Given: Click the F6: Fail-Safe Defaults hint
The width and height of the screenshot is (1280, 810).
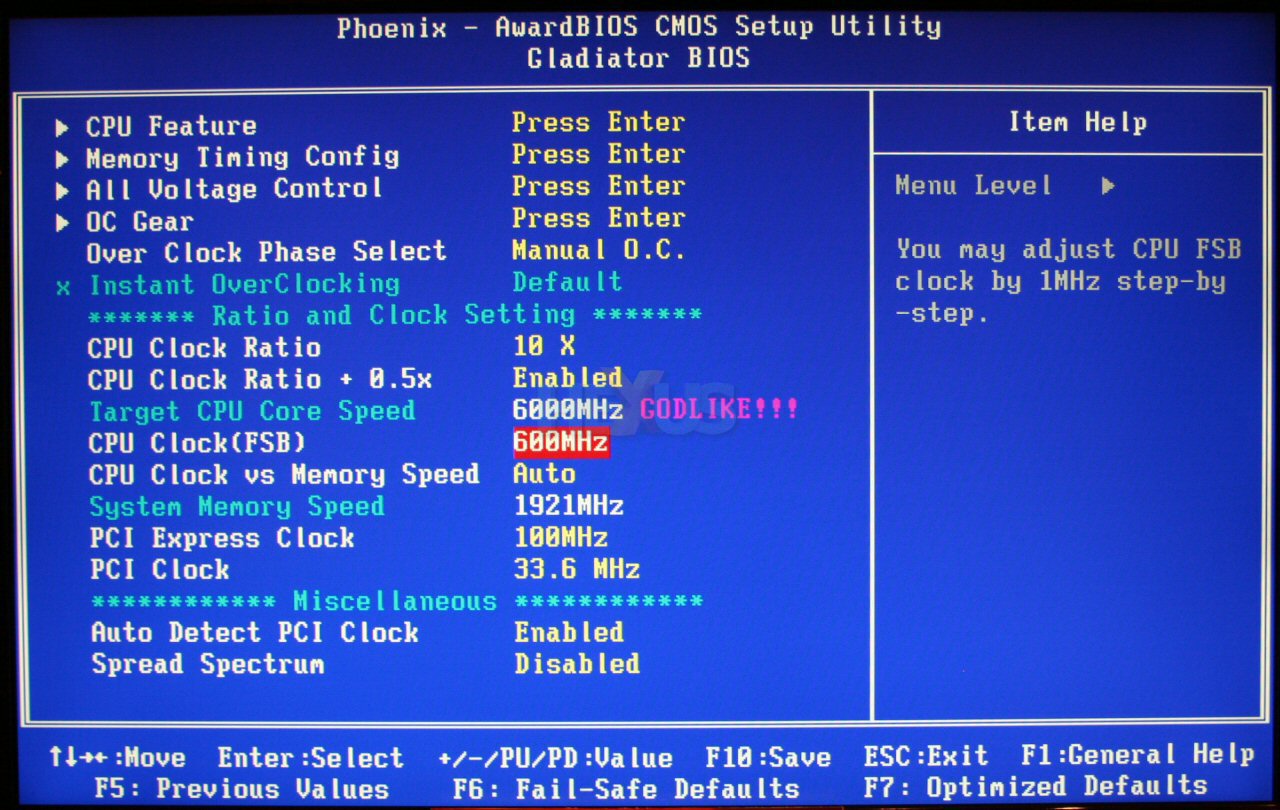Looking at the screenshot, I should tap(626, 789).
